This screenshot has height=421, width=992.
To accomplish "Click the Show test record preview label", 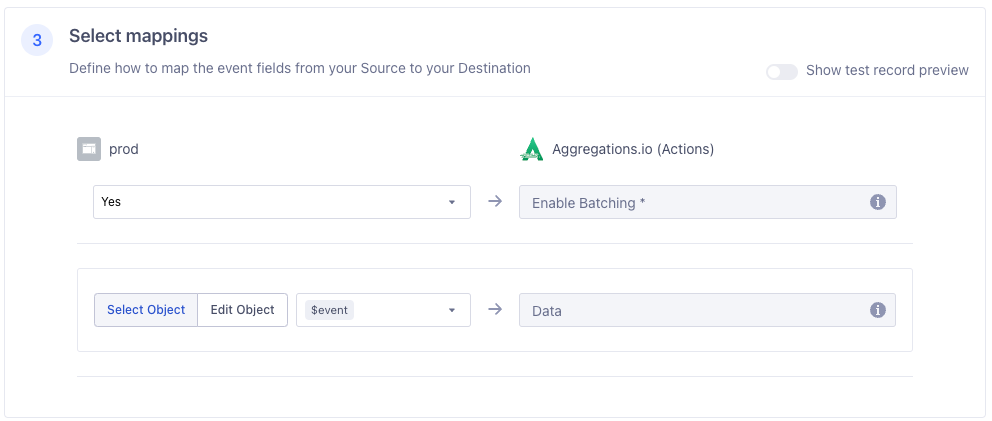I will (x=887, y=71).
